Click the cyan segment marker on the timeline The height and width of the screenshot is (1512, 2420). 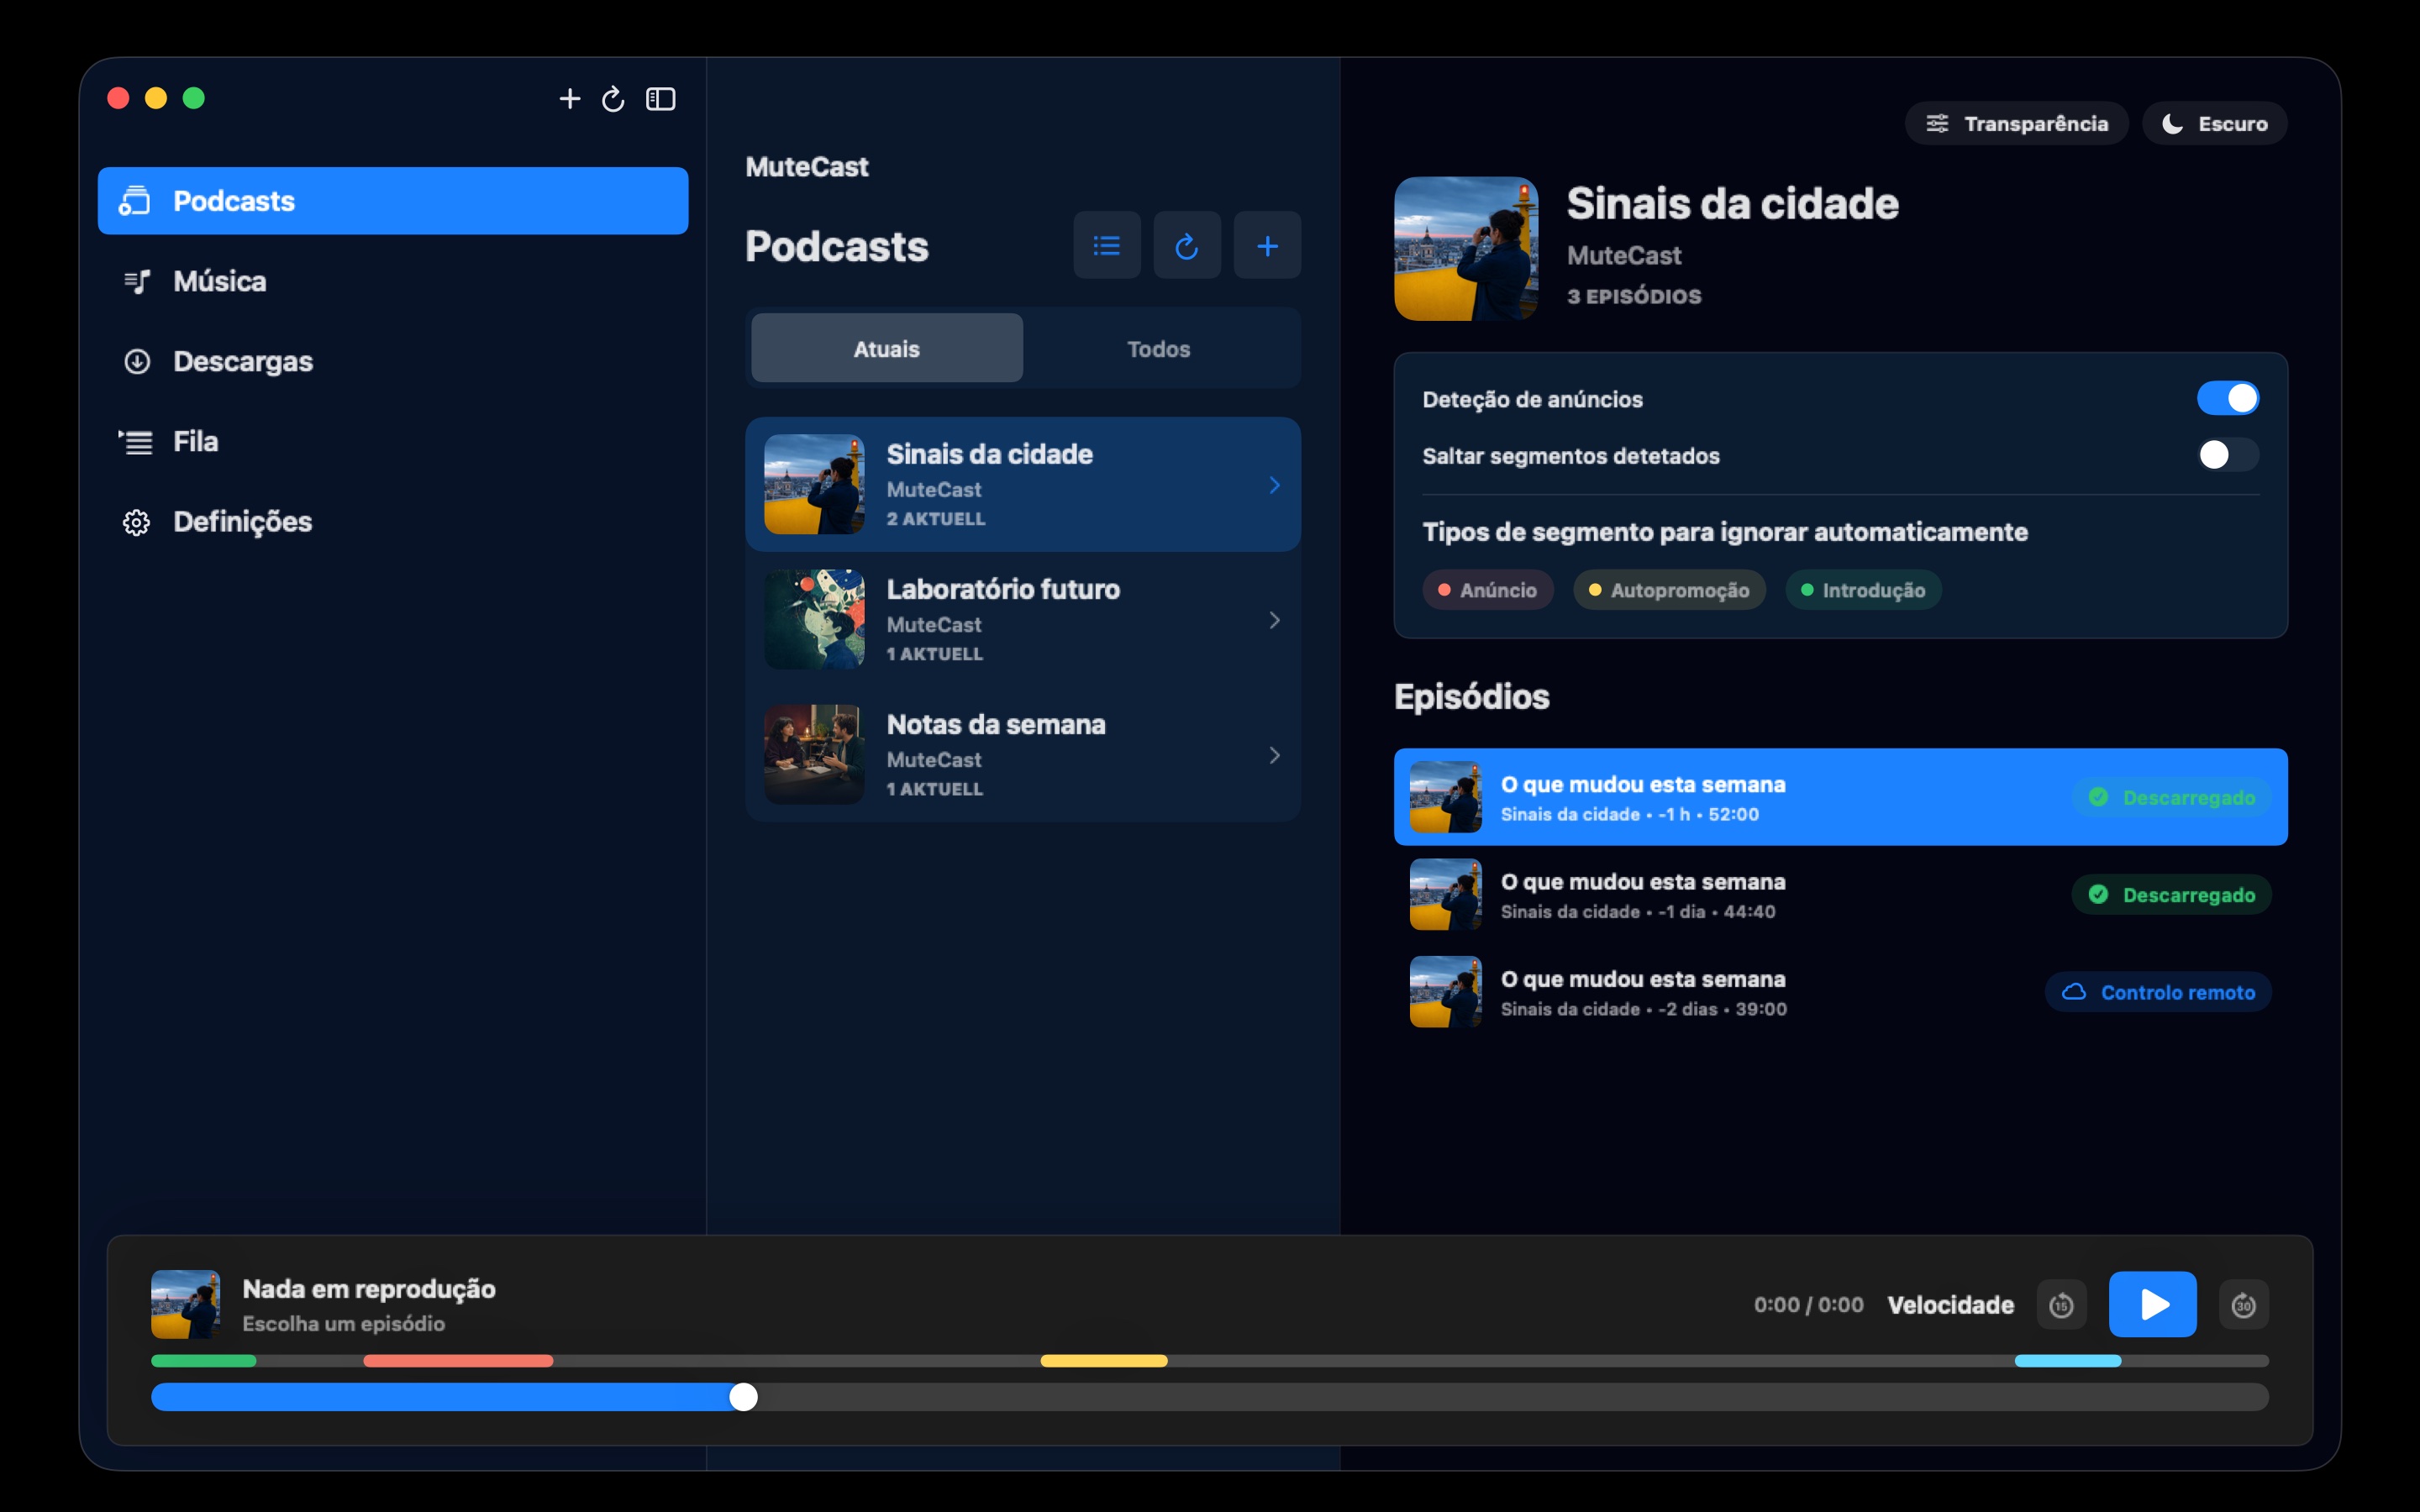pos(2068,1361)
